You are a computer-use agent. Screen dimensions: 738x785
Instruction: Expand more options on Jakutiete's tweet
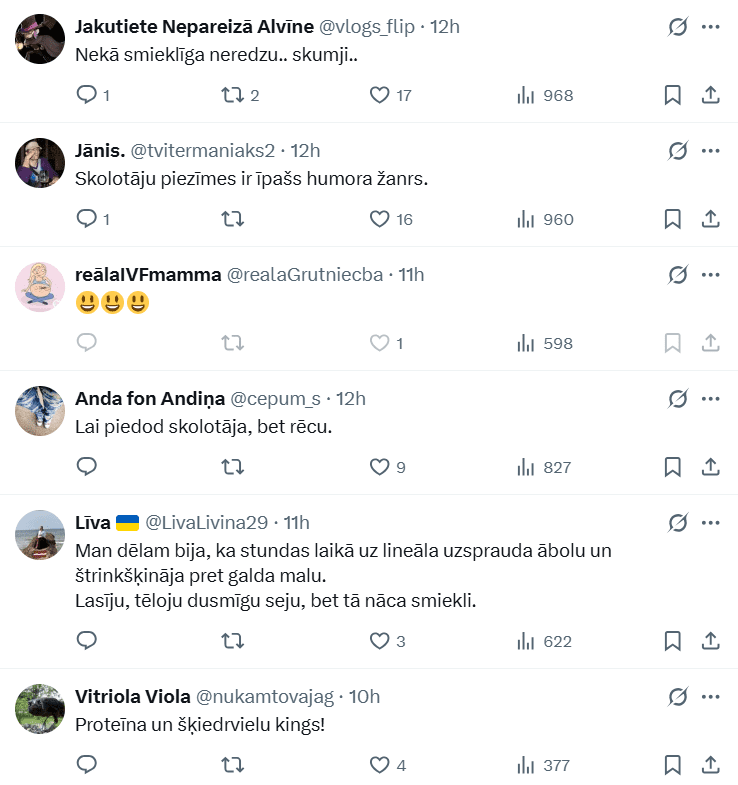(x=711, y=27)
